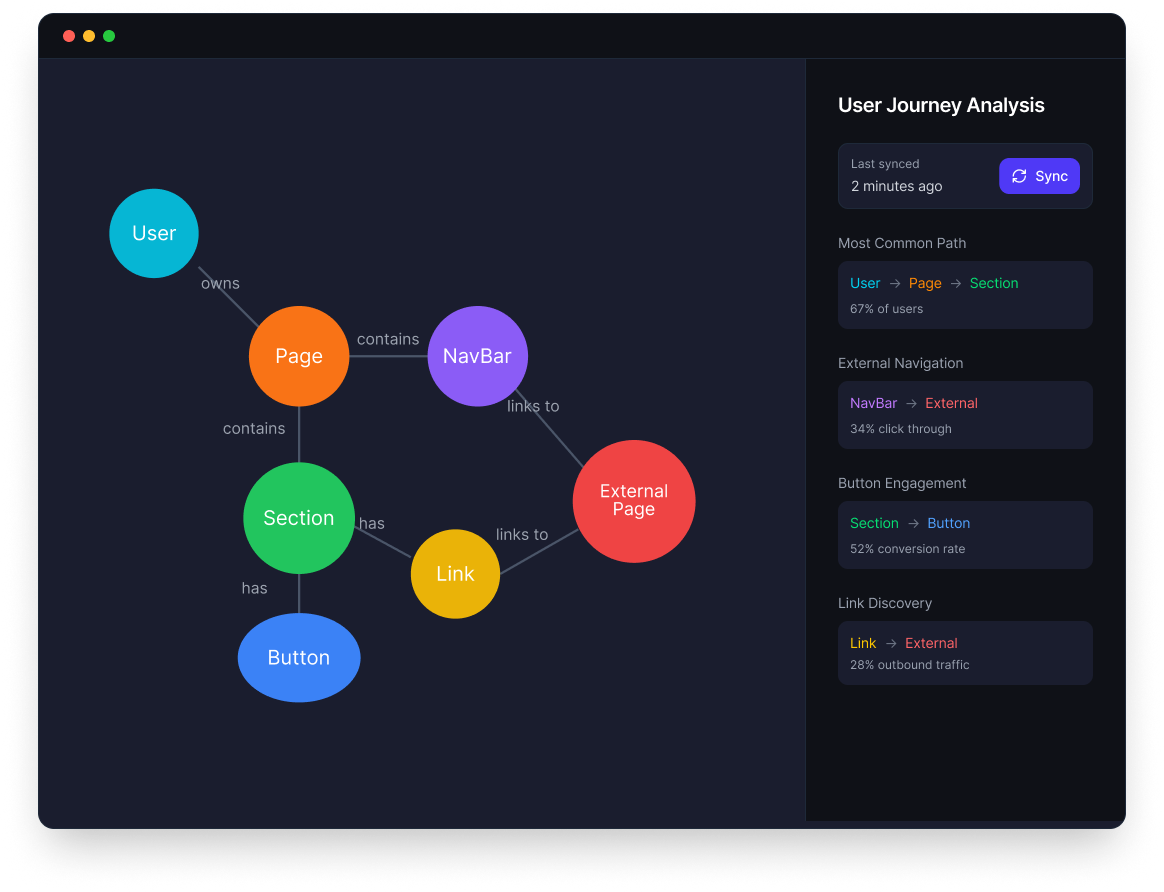Viewport: 1164px width, 892px height.
Task: Select the green Section node
Action: tap(299, 518)
